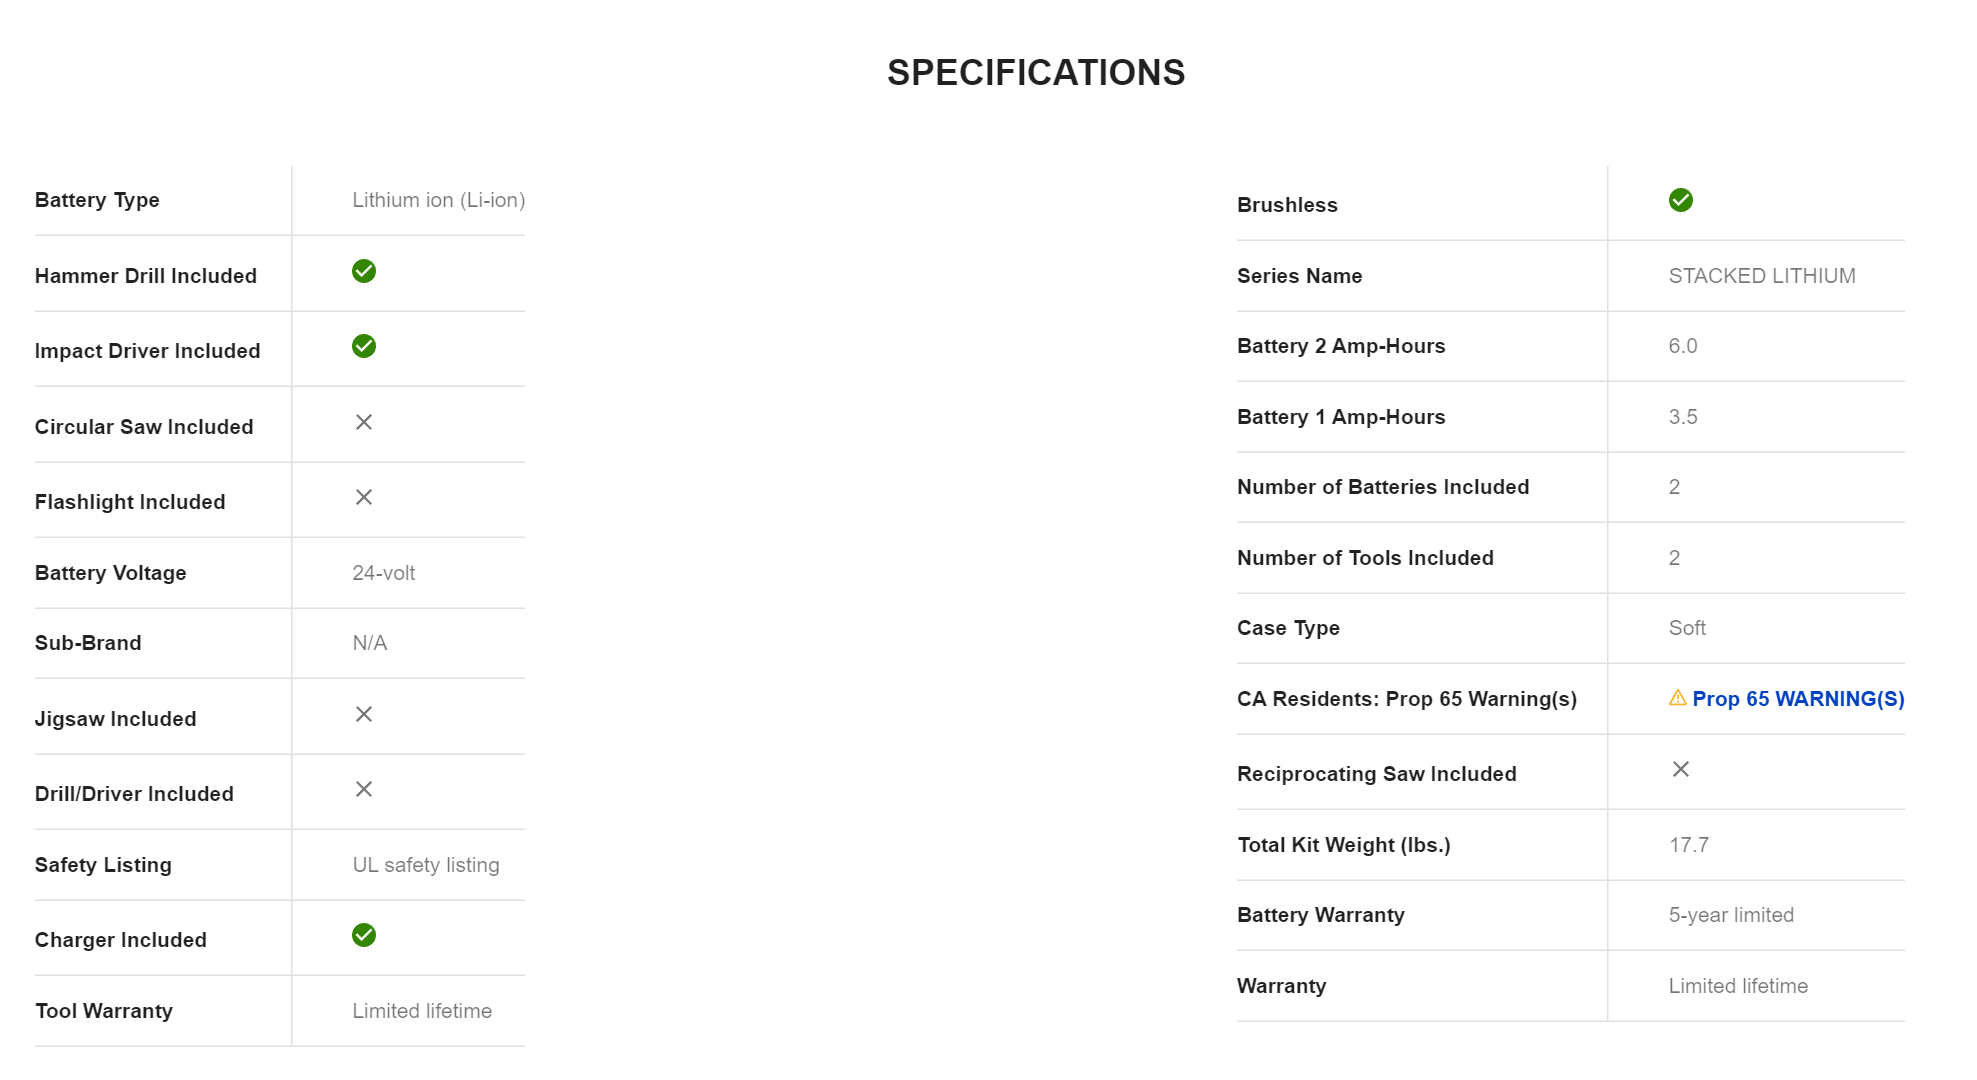Click the 24-volt battery voltage value
Viewport: 1977px width, 1080px height.
383,573
